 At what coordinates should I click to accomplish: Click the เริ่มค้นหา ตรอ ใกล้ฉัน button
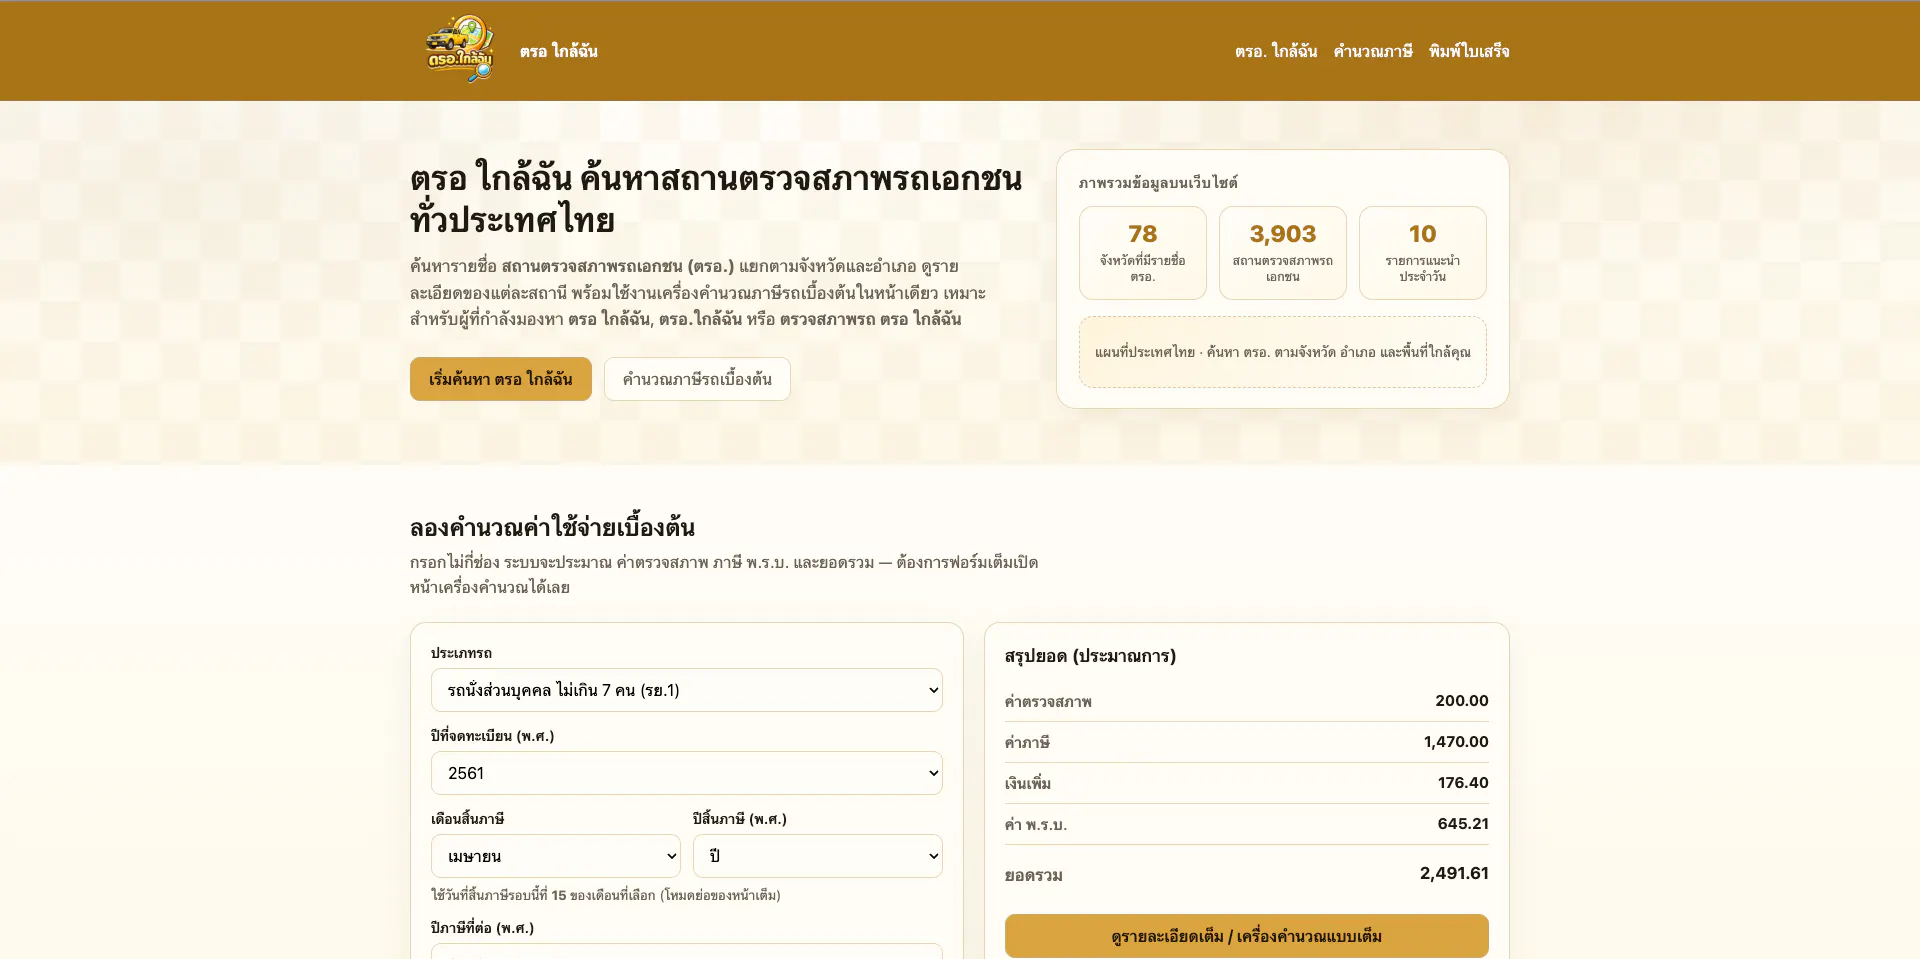501,379
